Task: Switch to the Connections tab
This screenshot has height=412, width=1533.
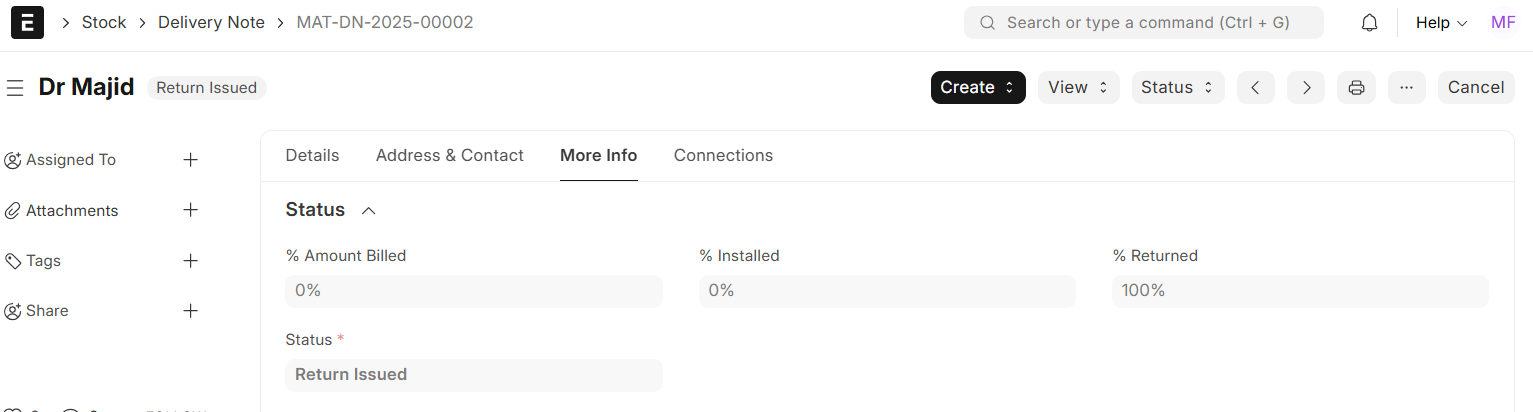Action: (723, 156)
